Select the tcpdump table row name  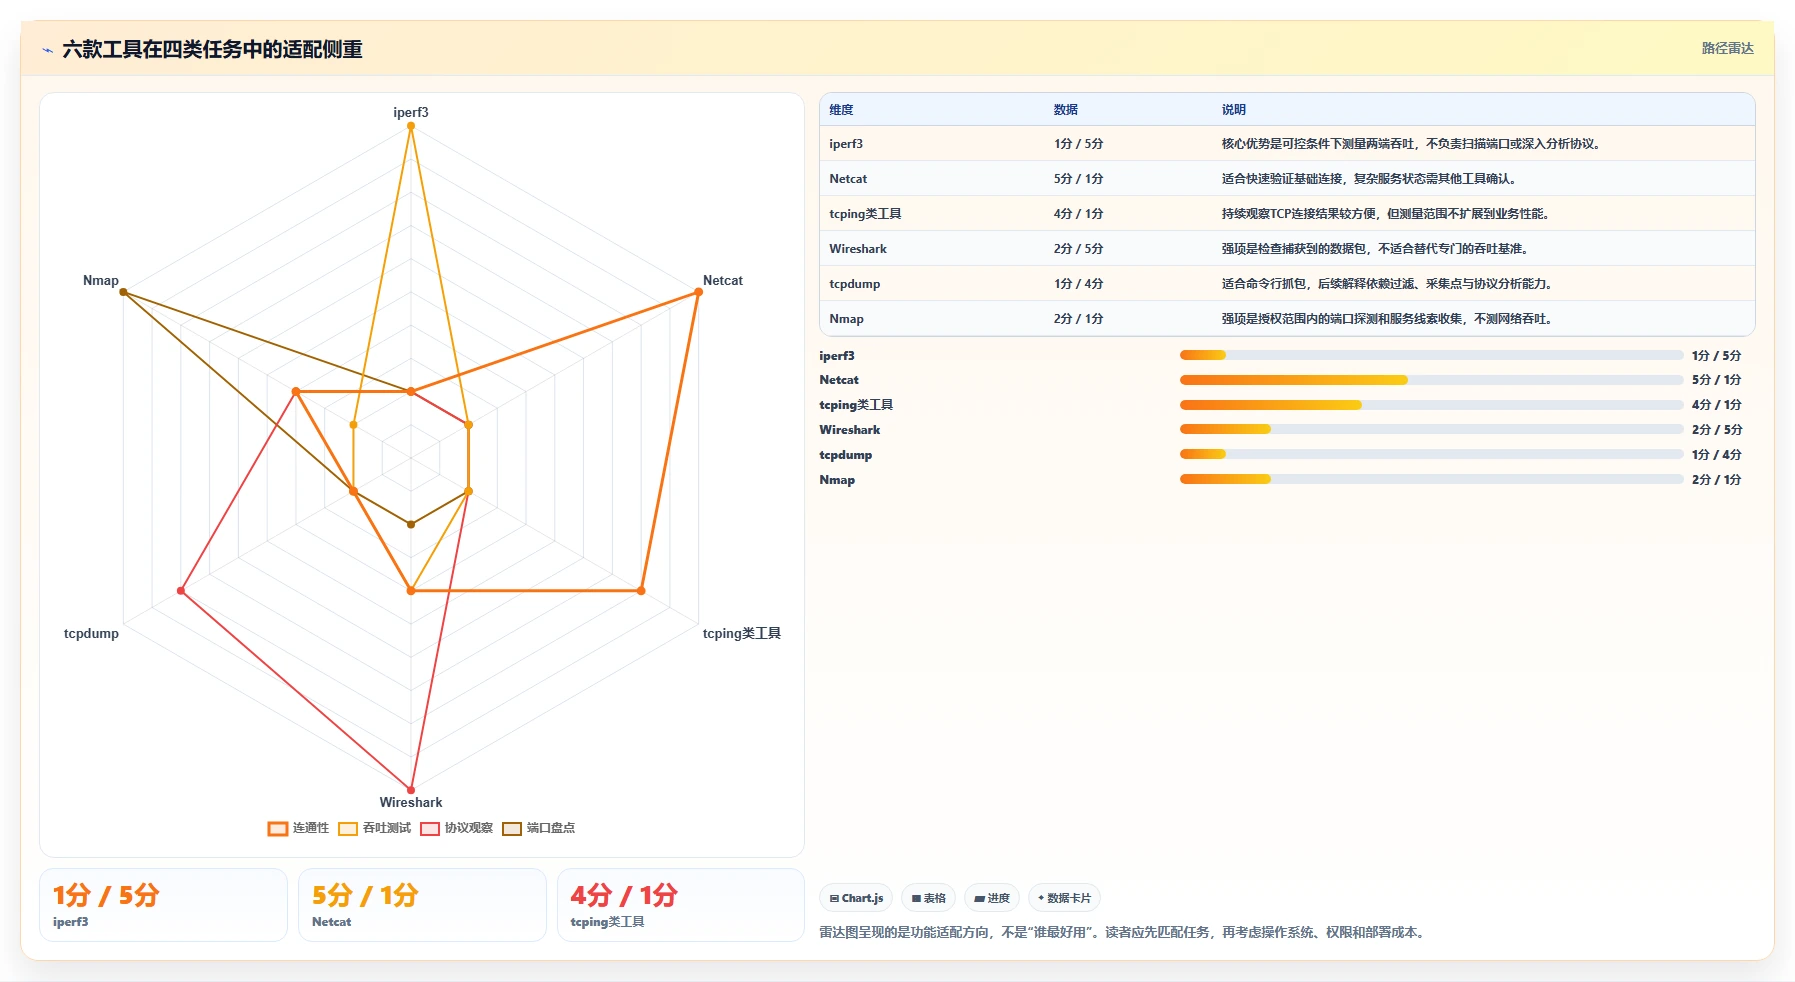pyautogui.click(x=855, y=284)
